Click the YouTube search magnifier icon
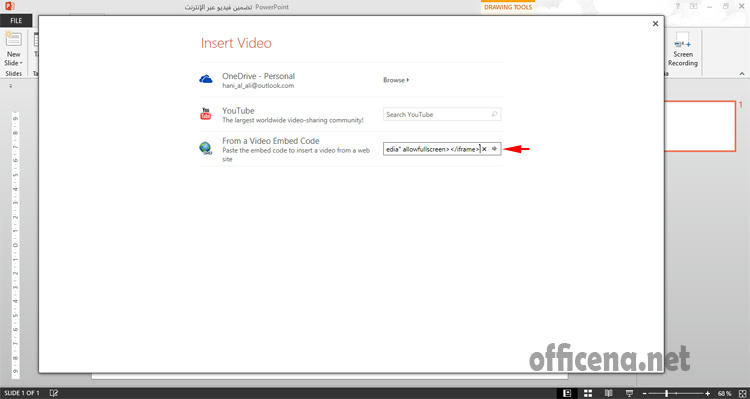The width and height of the screenshot is (750, 399). (x=494, y=114)
